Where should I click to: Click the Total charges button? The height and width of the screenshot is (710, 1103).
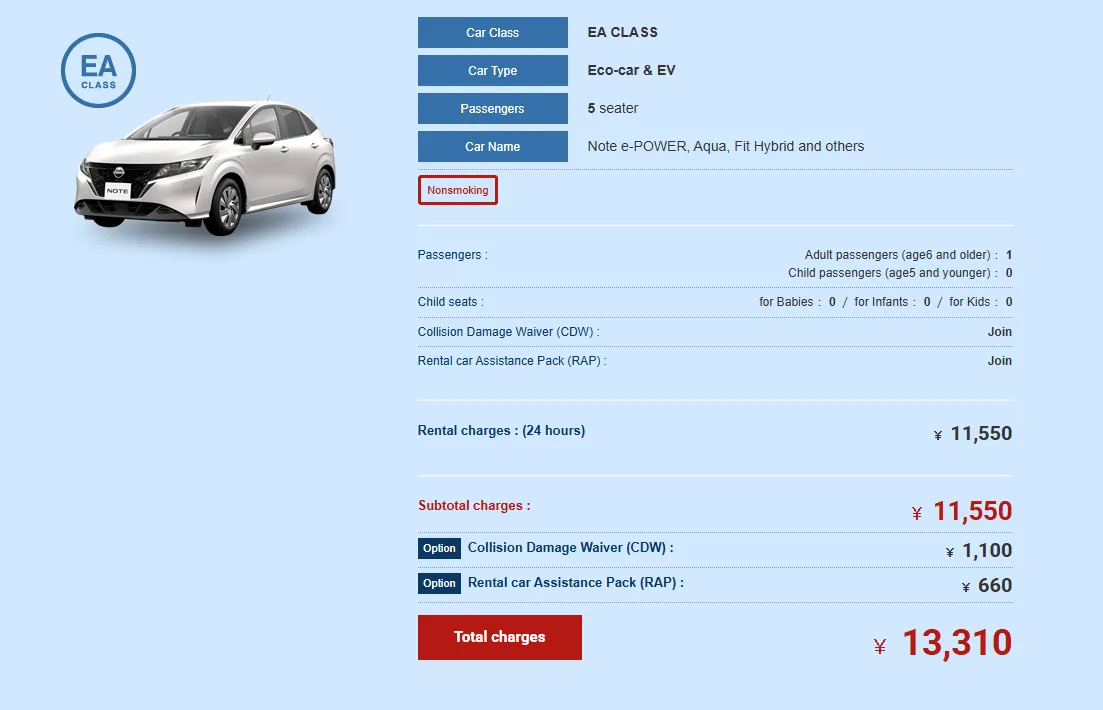click(x=499, y=638)
